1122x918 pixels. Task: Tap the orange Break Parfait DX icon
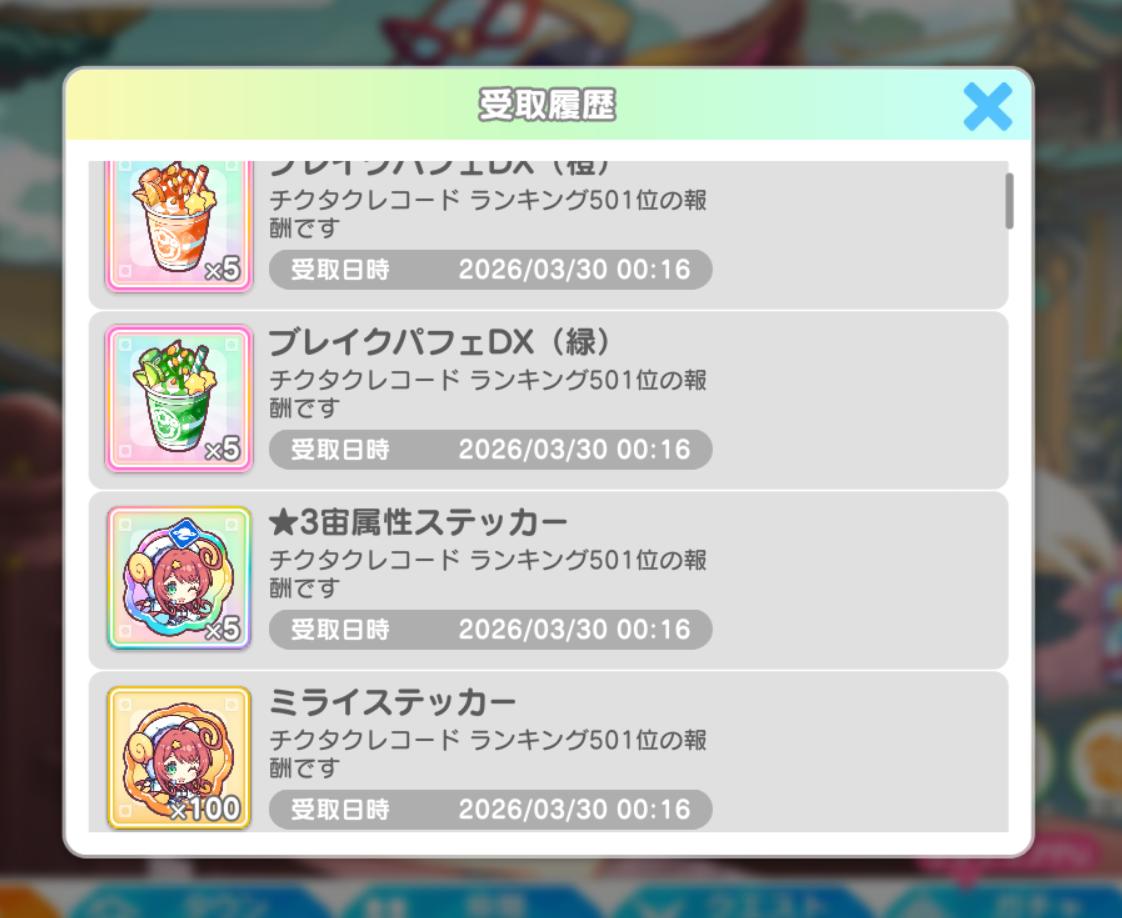point(179,225)
